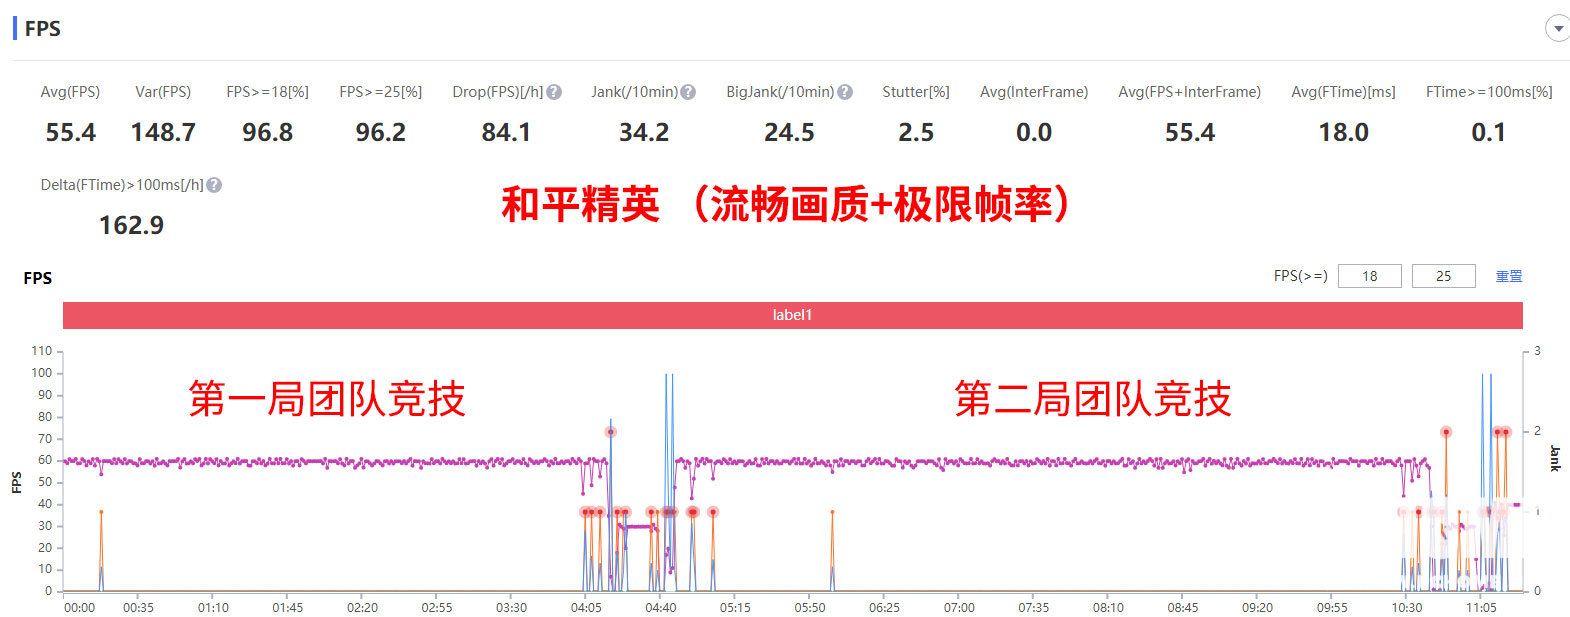Open help icon beside Drop(FPS)[/h]
Viewport: 1570px width, 617px height.
point(554,92)
